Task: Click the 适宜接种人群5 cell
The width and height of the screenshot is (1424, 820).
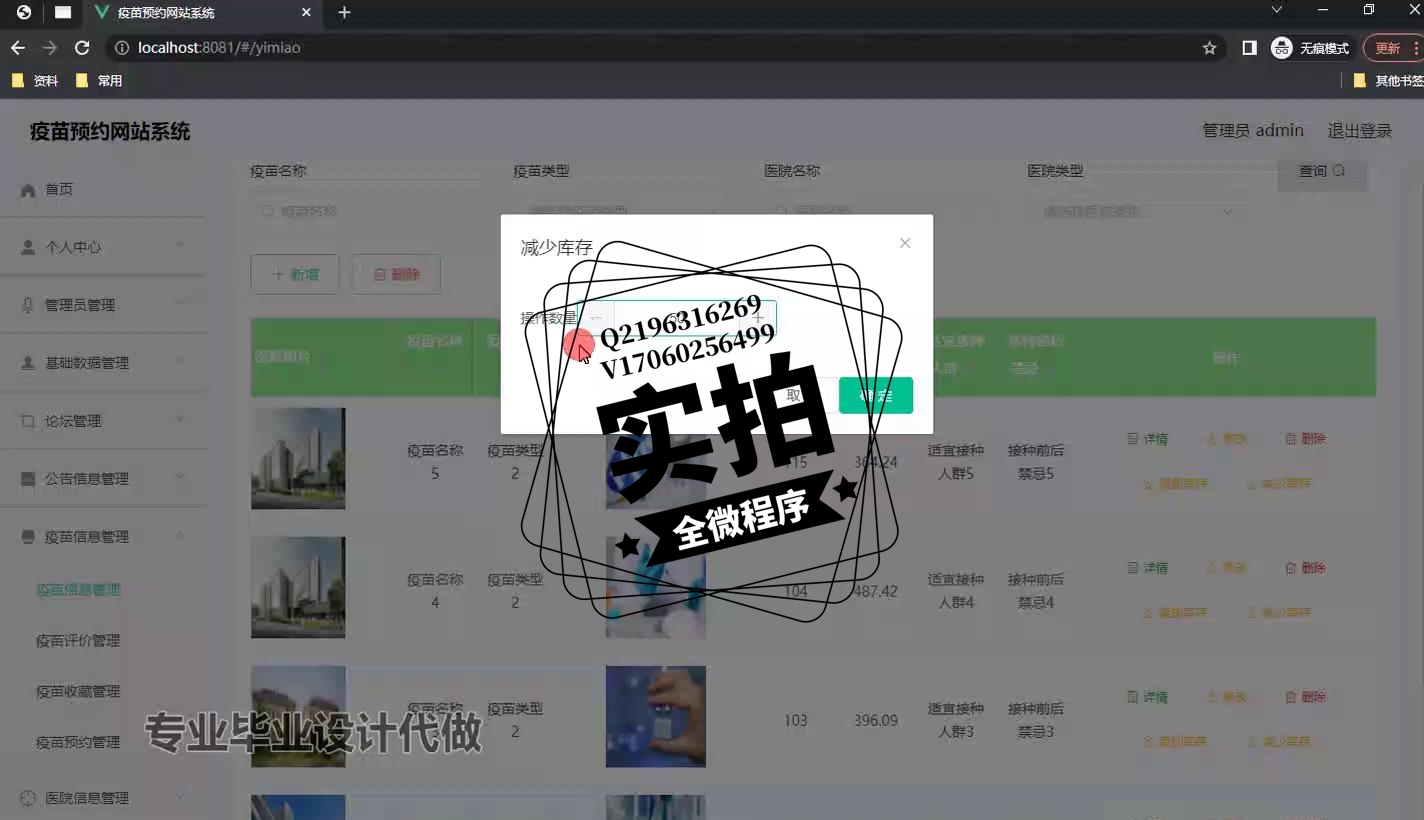Action: pos(956,462)
